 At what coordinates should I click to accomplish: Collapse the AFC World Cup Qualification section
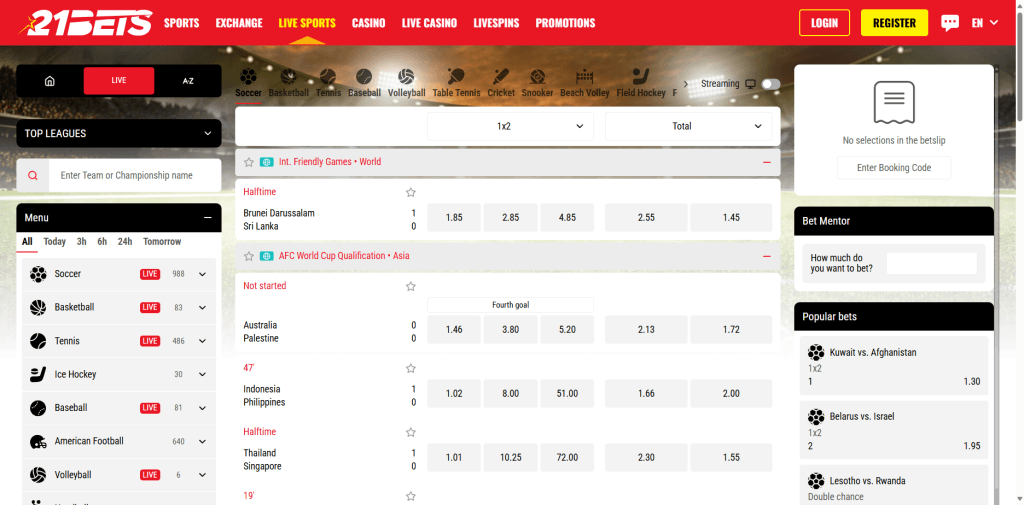tap(767, 256)
